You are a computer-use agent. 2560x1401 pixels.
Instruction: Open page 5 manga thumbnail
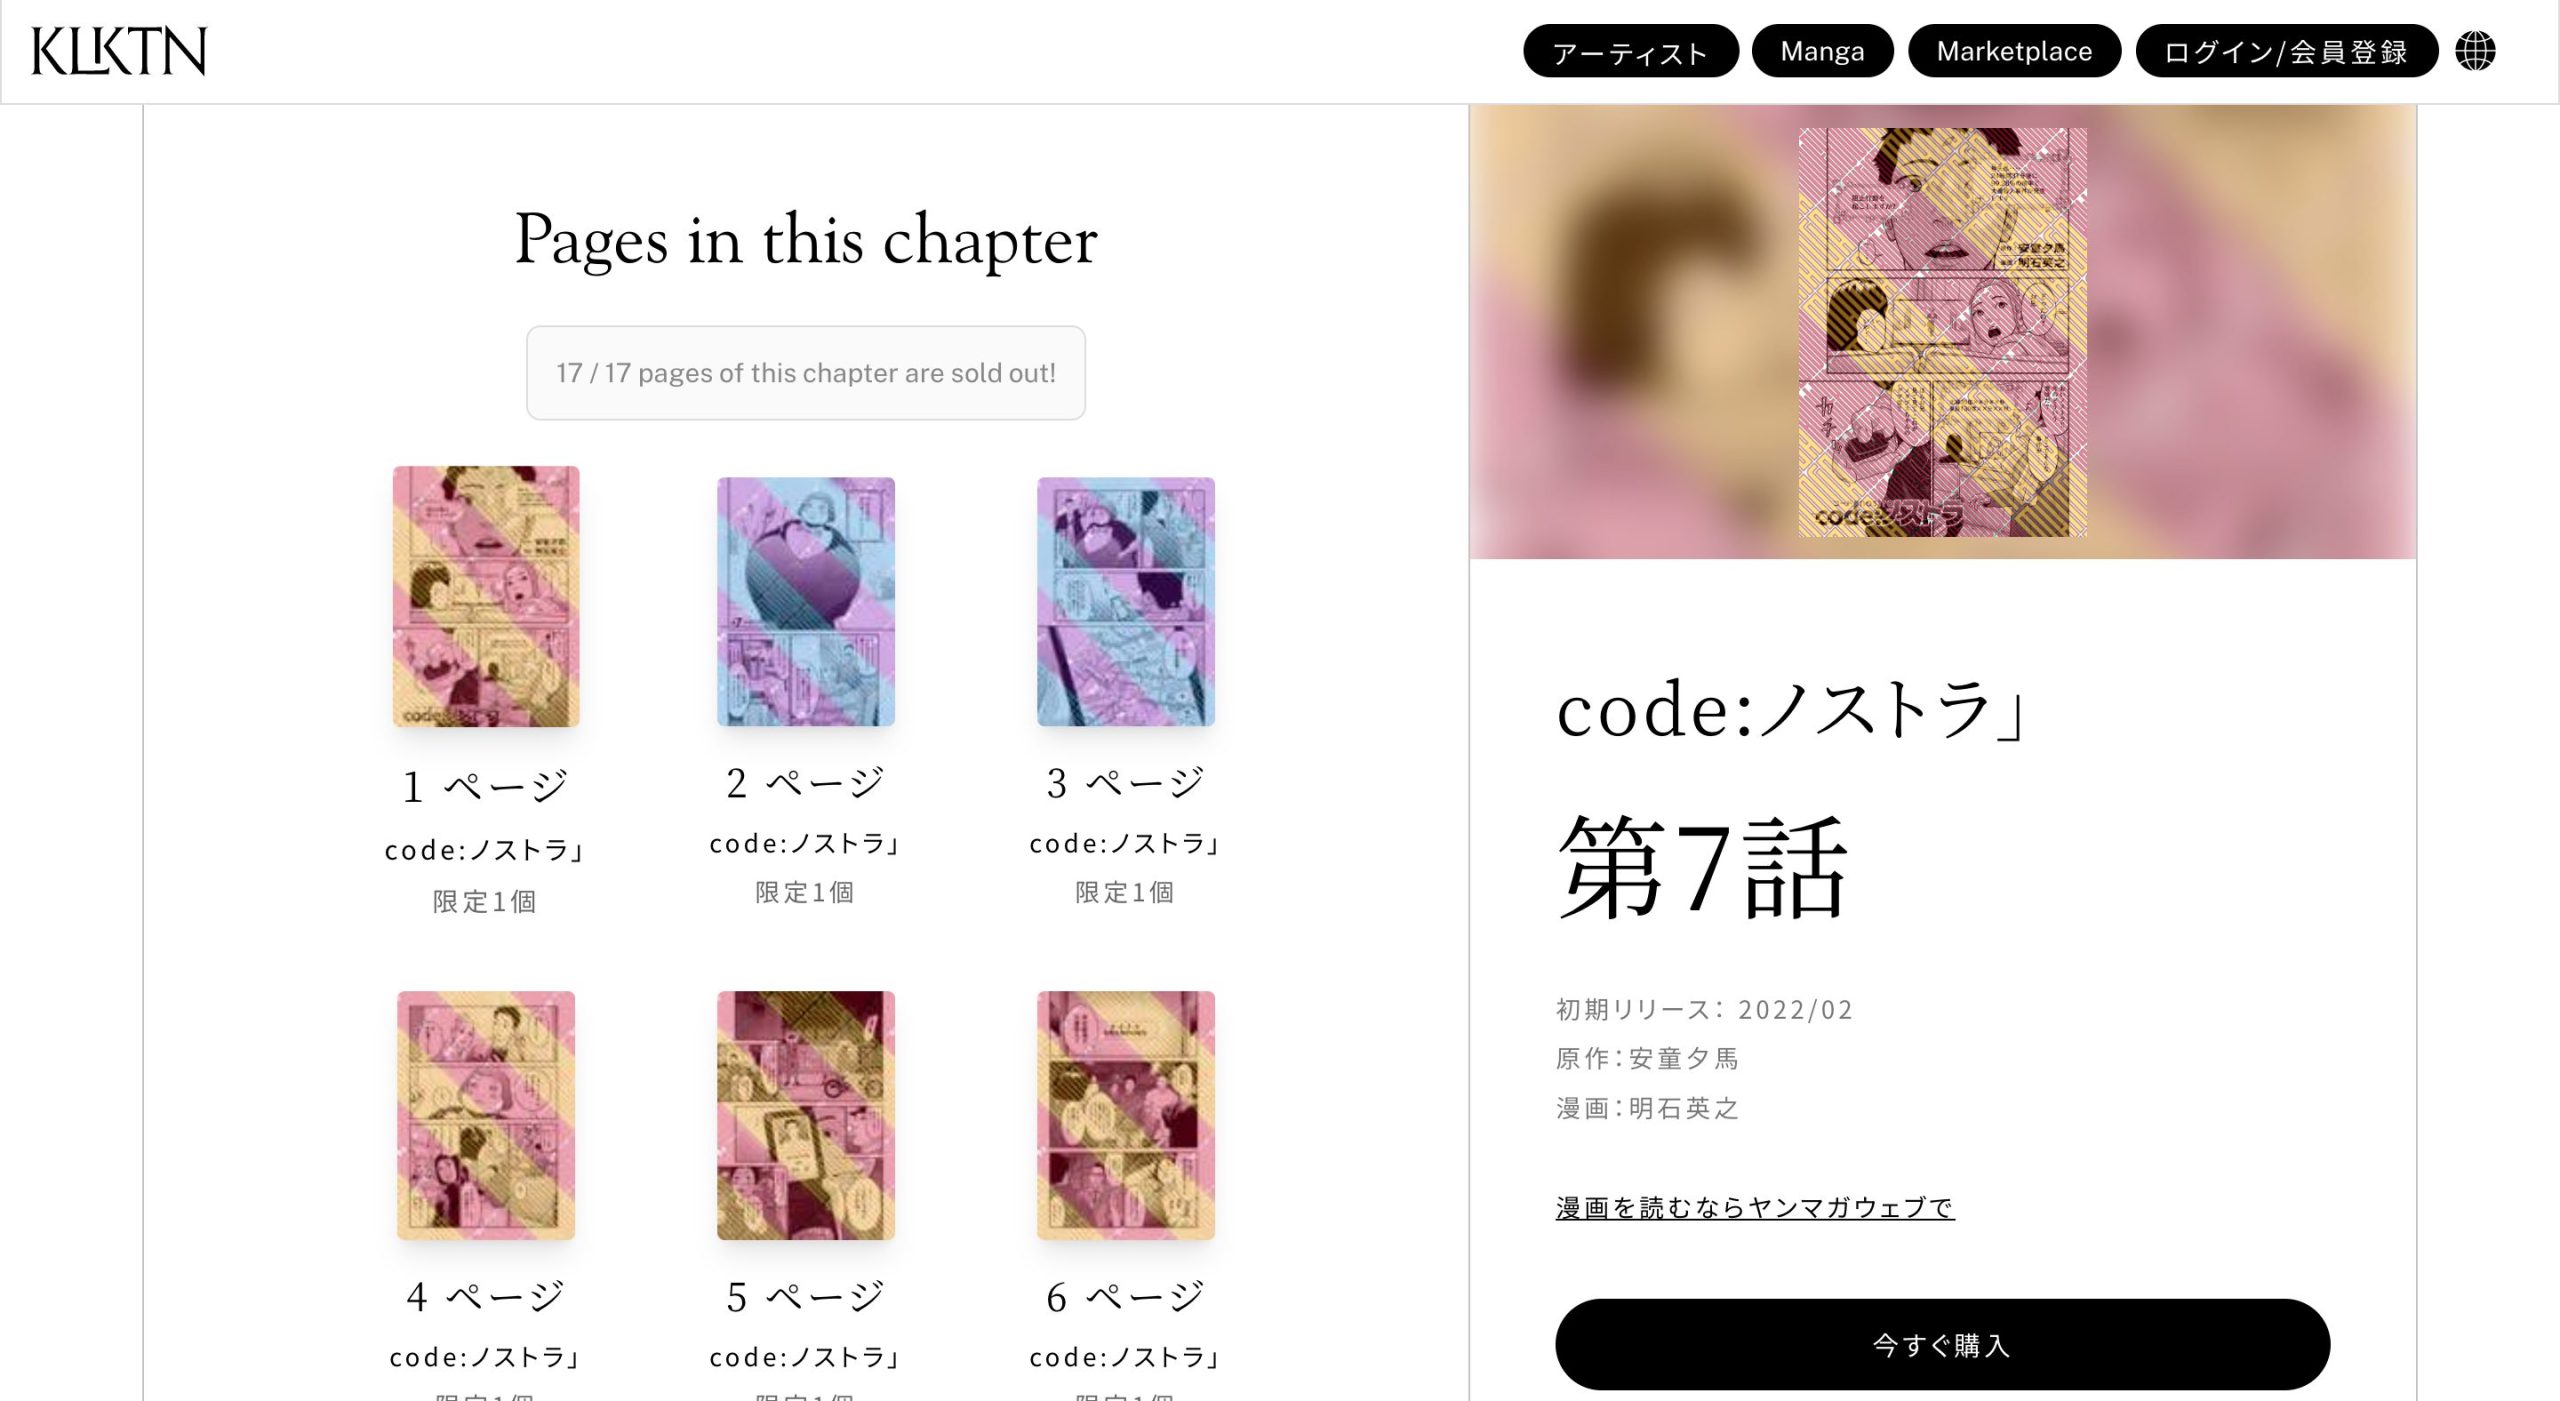click(806, 1115)
